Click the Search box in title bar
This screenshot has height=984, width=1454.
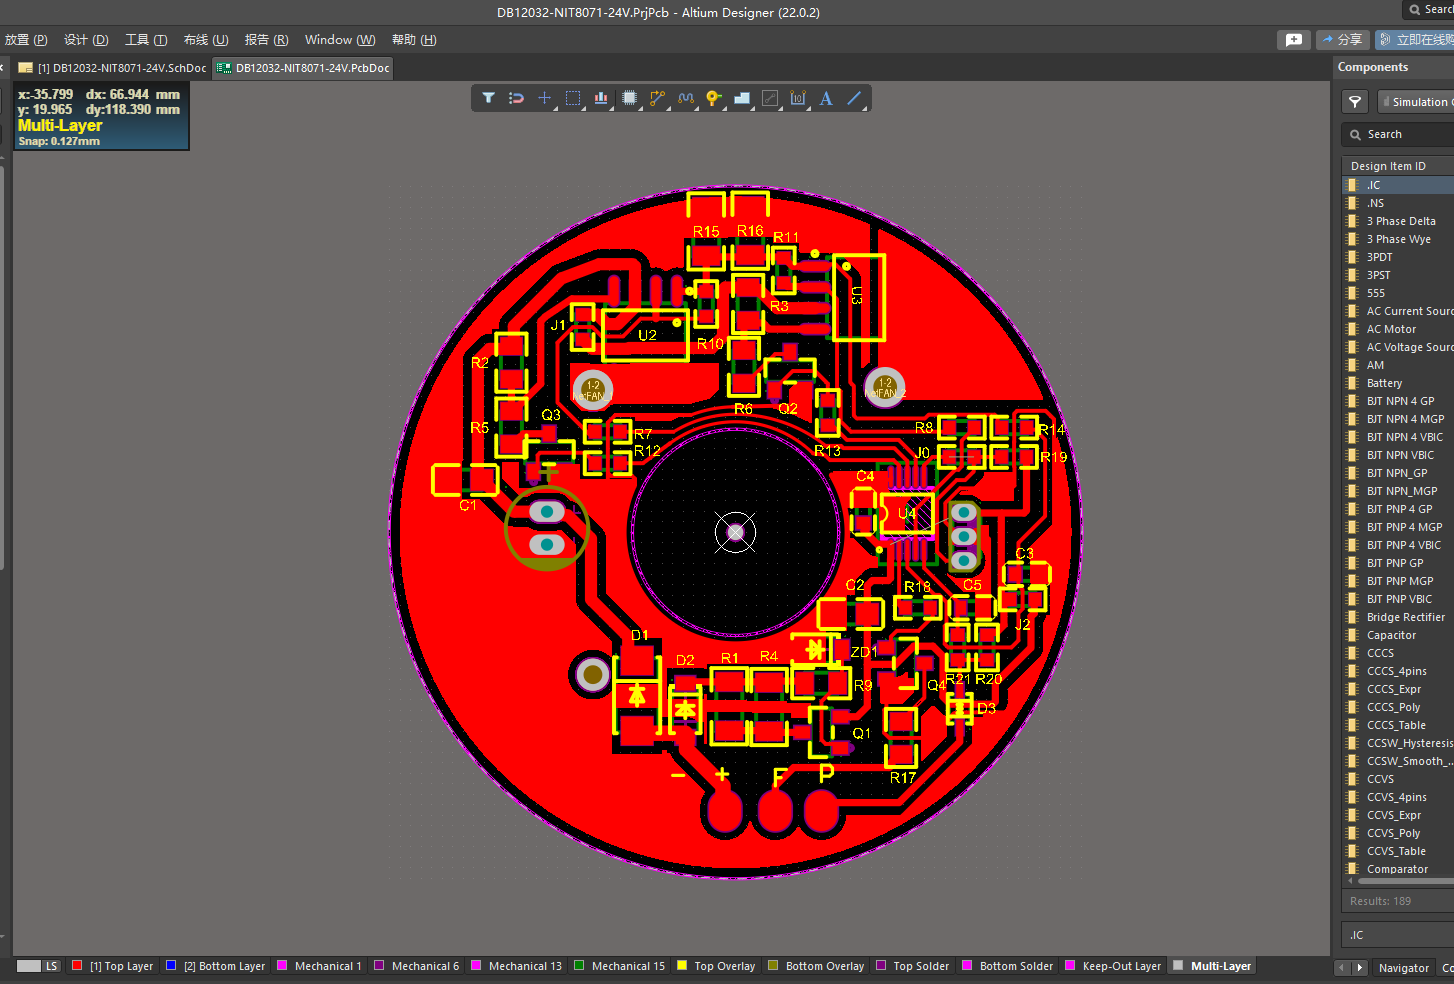pos(1429,10)
